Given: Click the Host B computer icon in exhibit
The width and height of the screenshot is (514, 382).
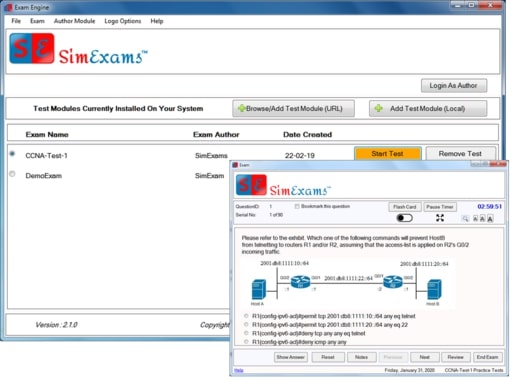Looking at the screenshot, I should pos(434,289).
